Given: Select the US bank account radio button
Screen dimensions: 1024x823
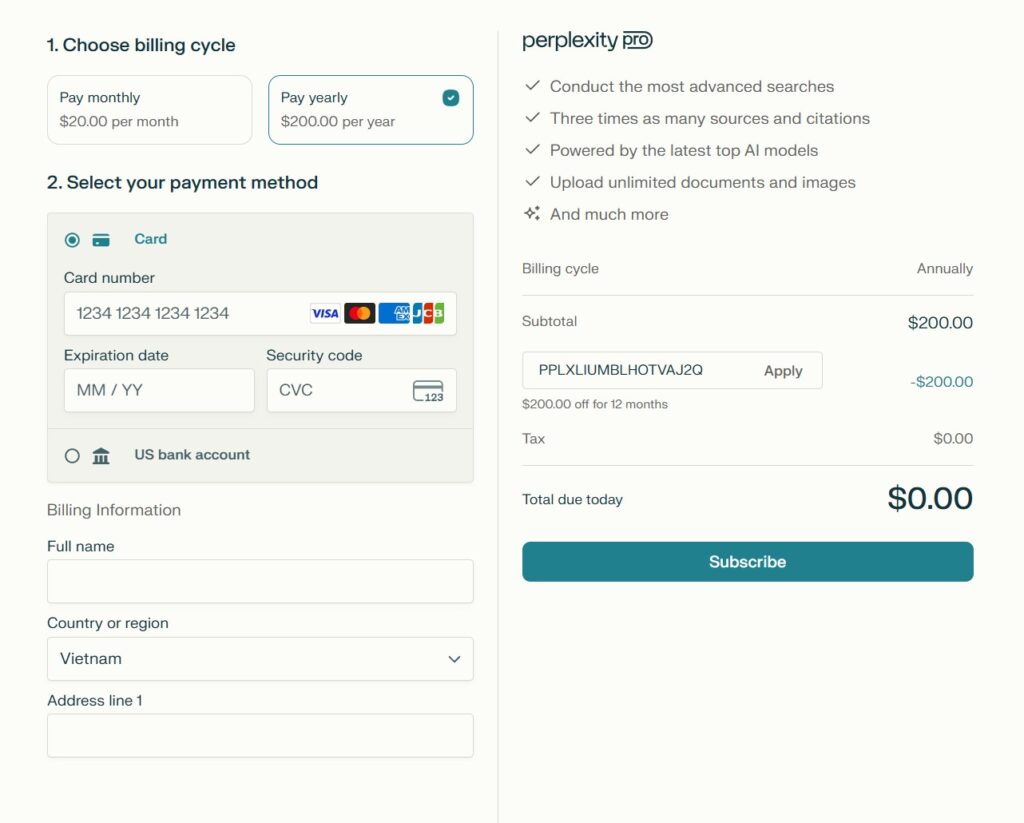Looking at the screenshot, I should pos(72,456).
